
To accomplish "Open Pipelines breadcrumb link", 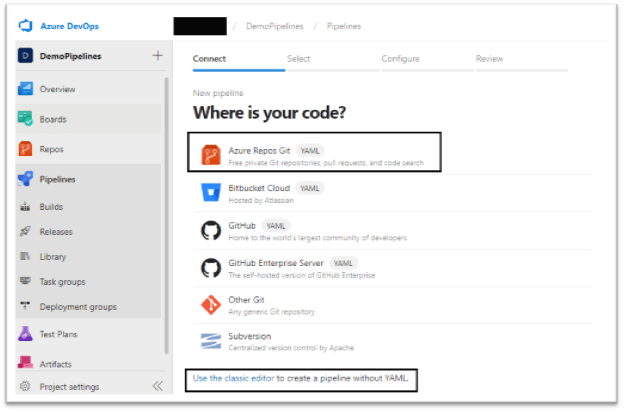I will click(x=344, y=26).
